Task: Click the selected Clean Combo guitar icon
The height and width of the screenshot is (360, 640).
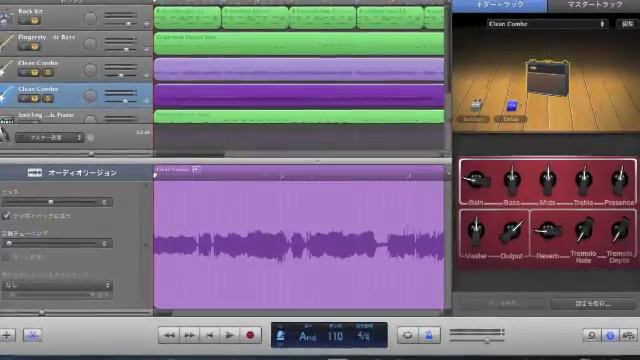Action: 7,96
